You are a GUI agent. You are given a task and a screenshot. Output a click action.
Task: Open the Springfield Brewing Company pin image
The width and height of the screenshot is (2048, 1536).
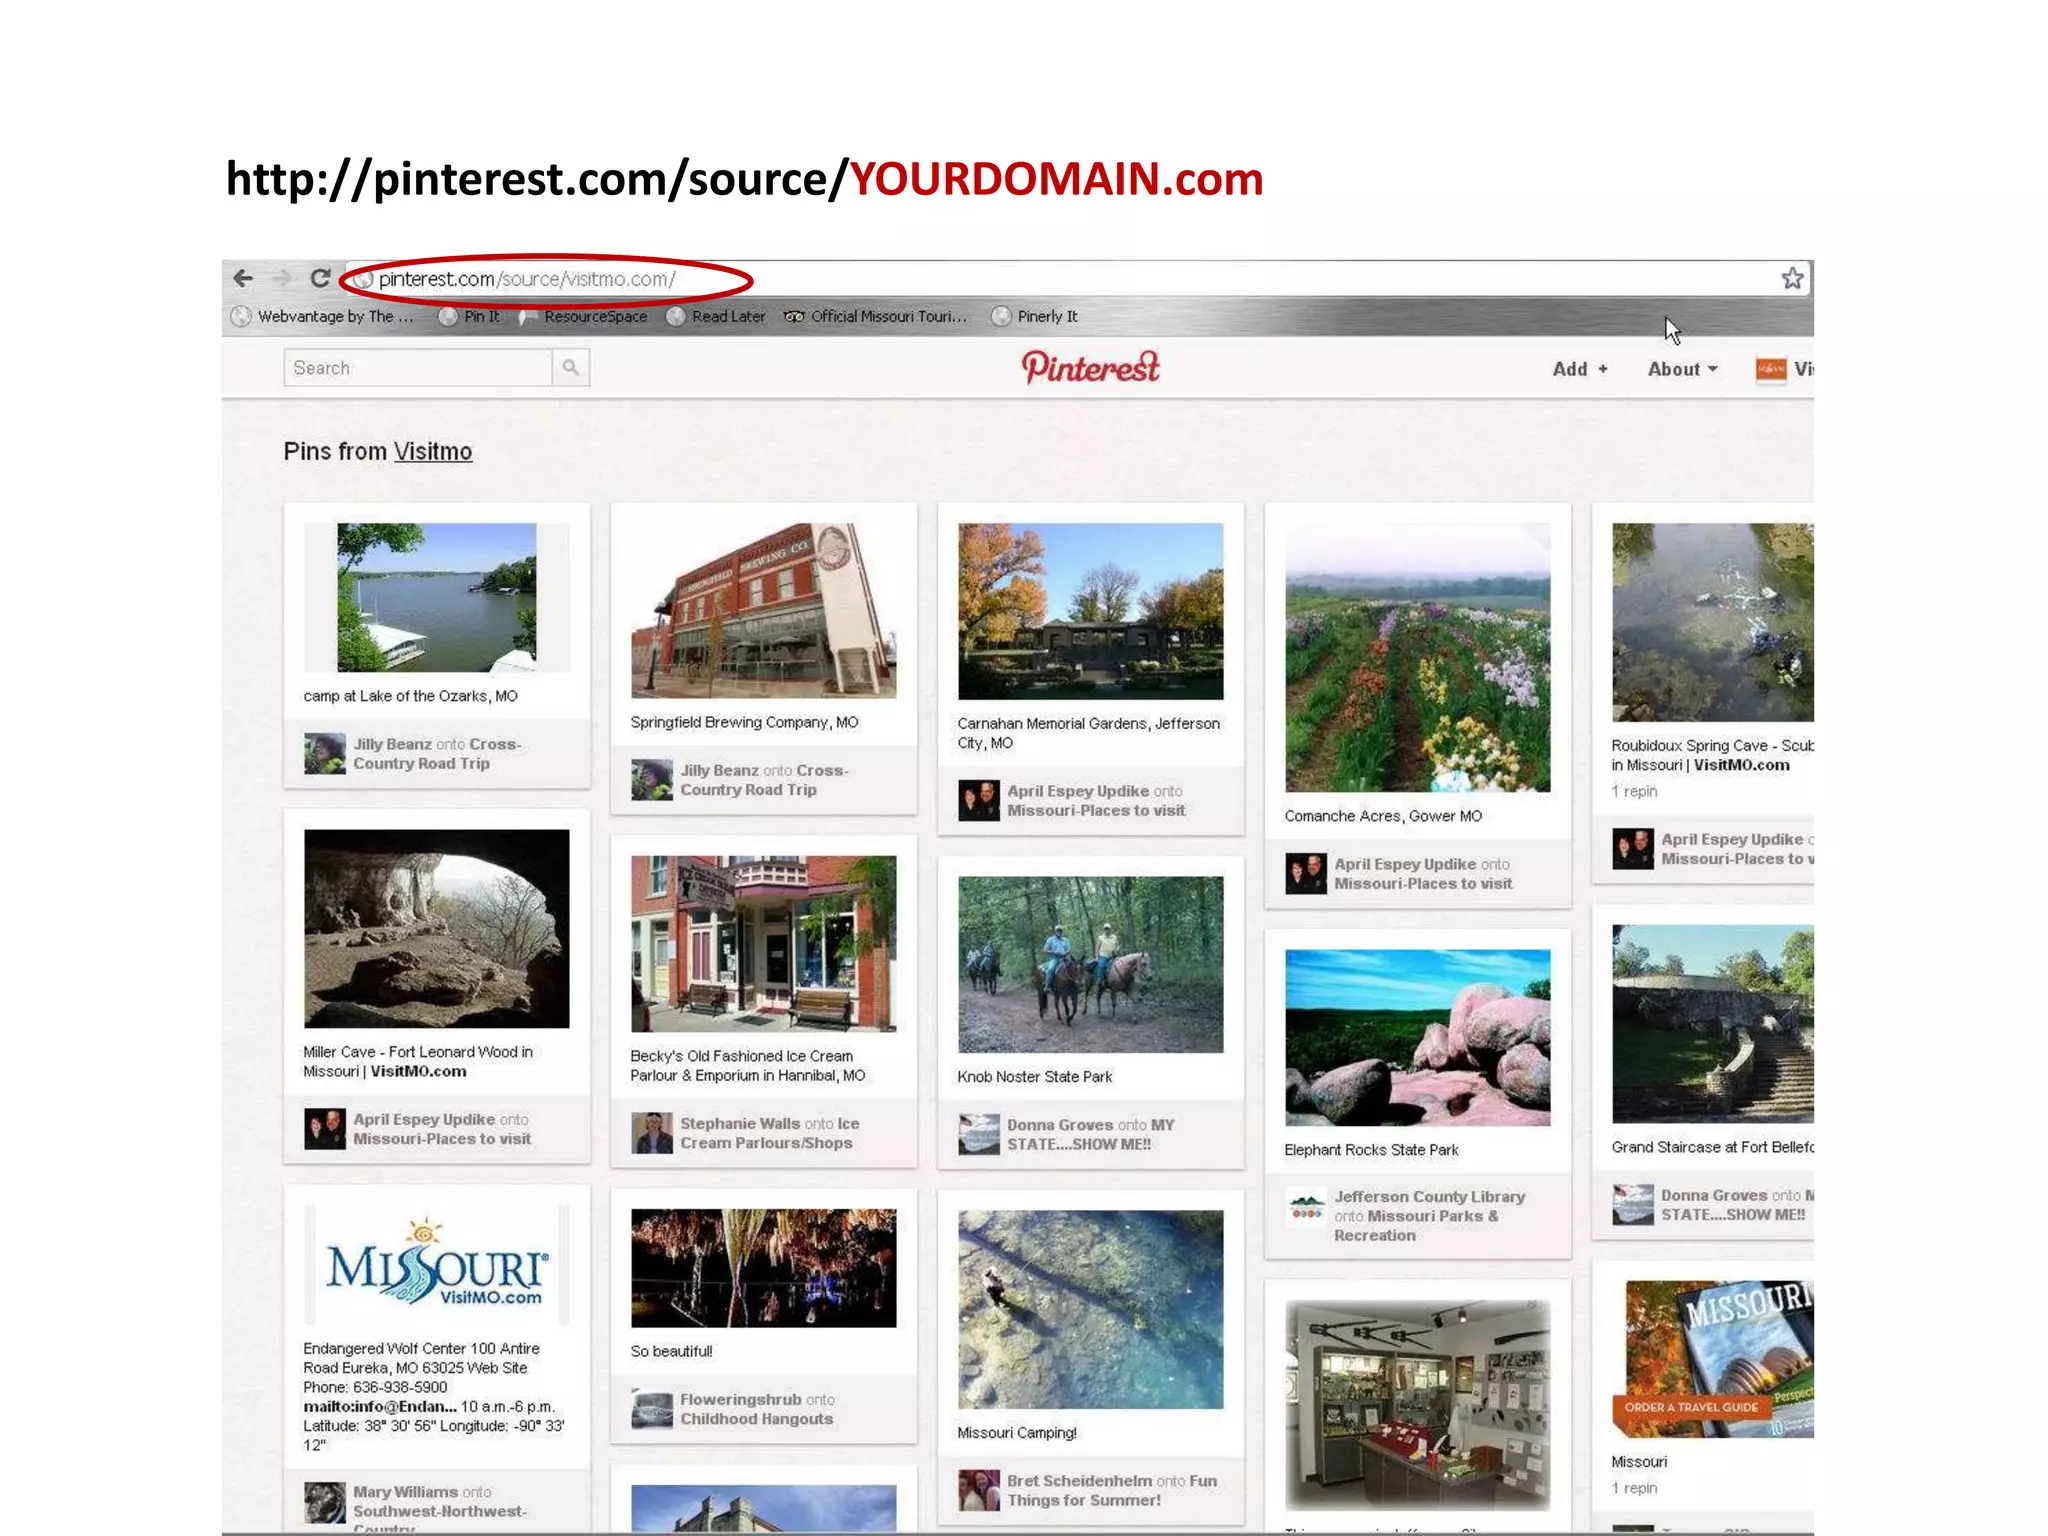coord(764,610)
